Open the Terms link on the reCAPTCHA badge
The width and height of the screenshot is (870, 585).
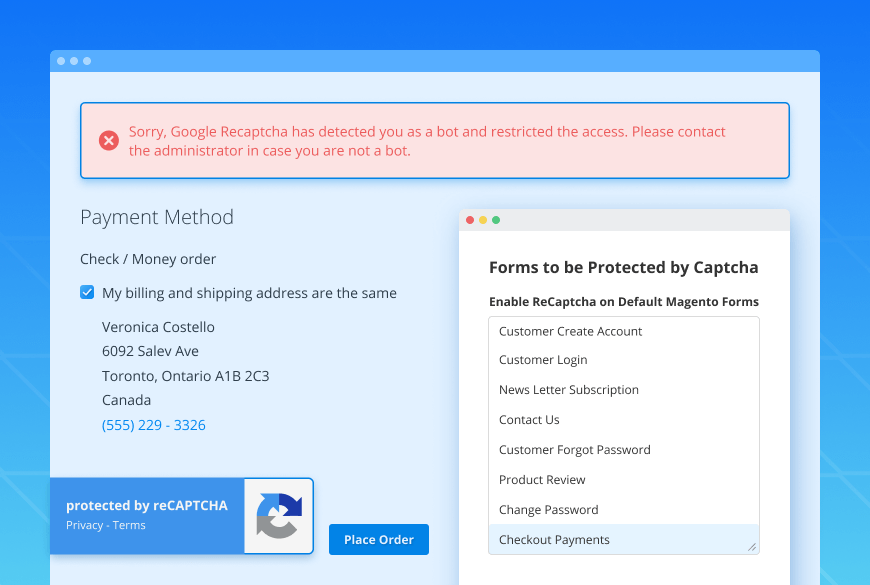click(x=128, y=524)
